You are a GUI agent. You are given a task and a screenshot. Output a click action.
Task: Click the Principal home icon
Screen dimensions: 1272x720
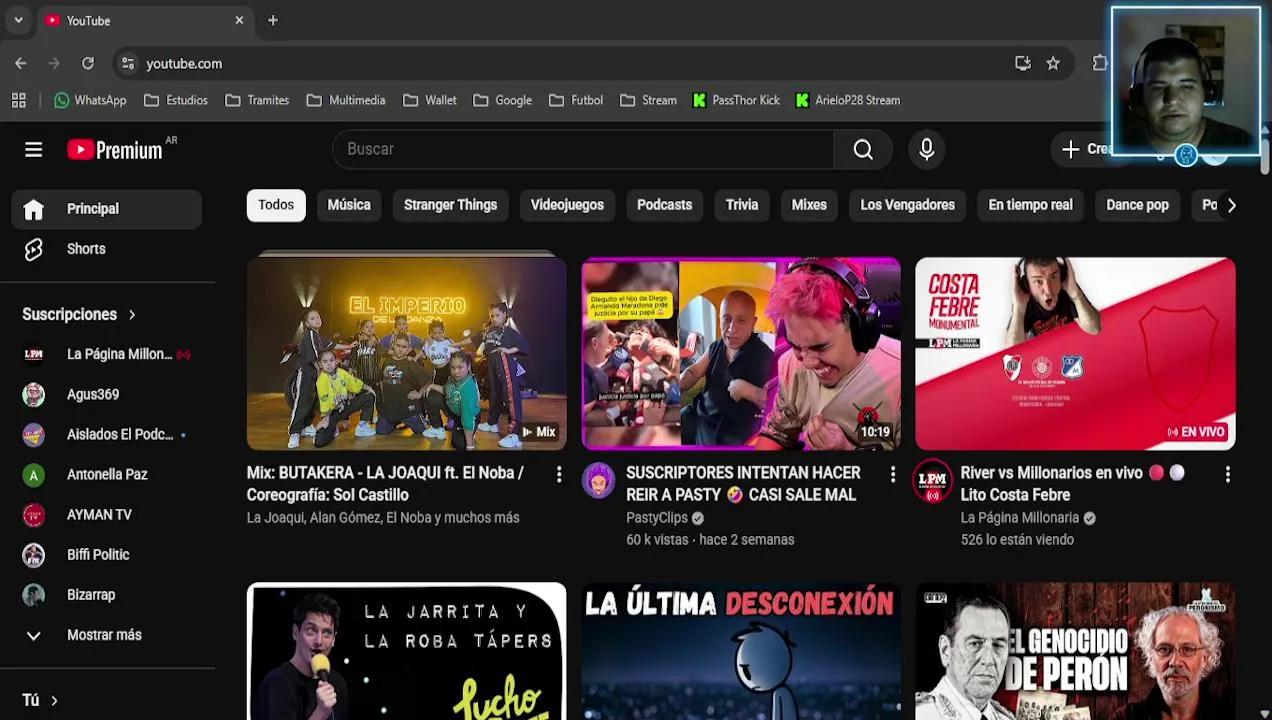click(x=33, y=209)
